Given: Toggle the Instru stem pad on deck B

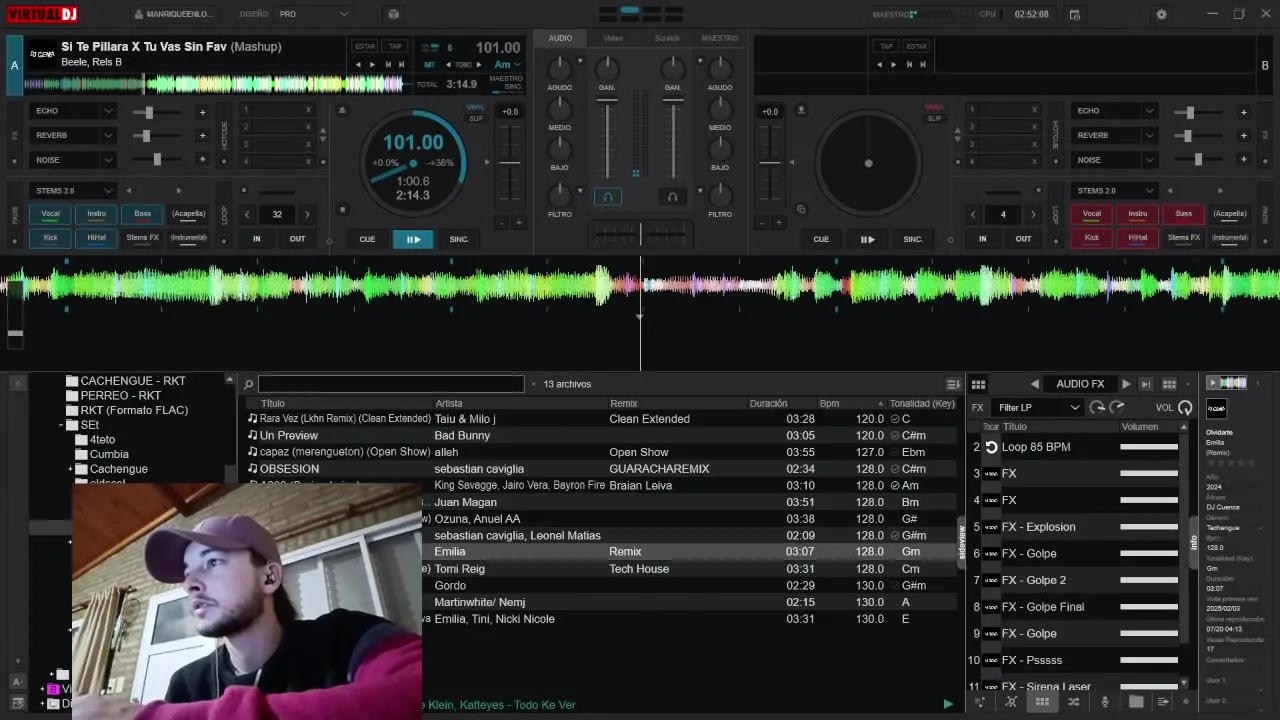Looking at the screenshot, I should 1138,214.
